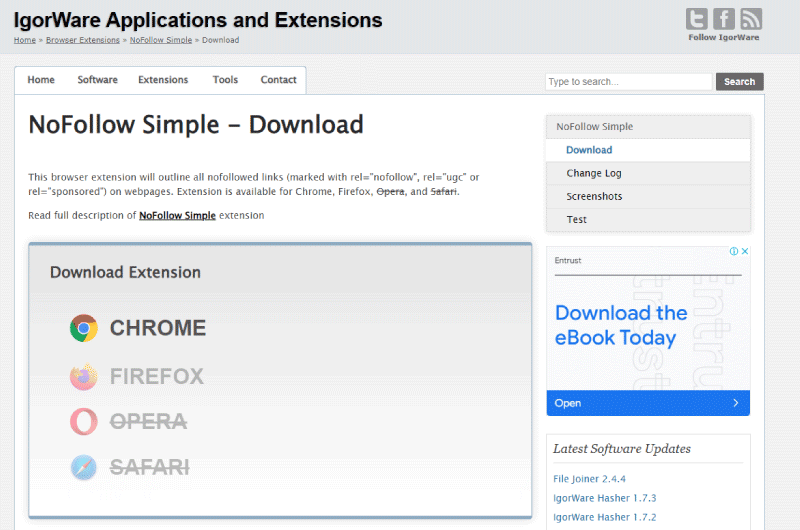Click arrow chevron on ad Open bar
Screen dimensions: 800x530
pos(736,403)
